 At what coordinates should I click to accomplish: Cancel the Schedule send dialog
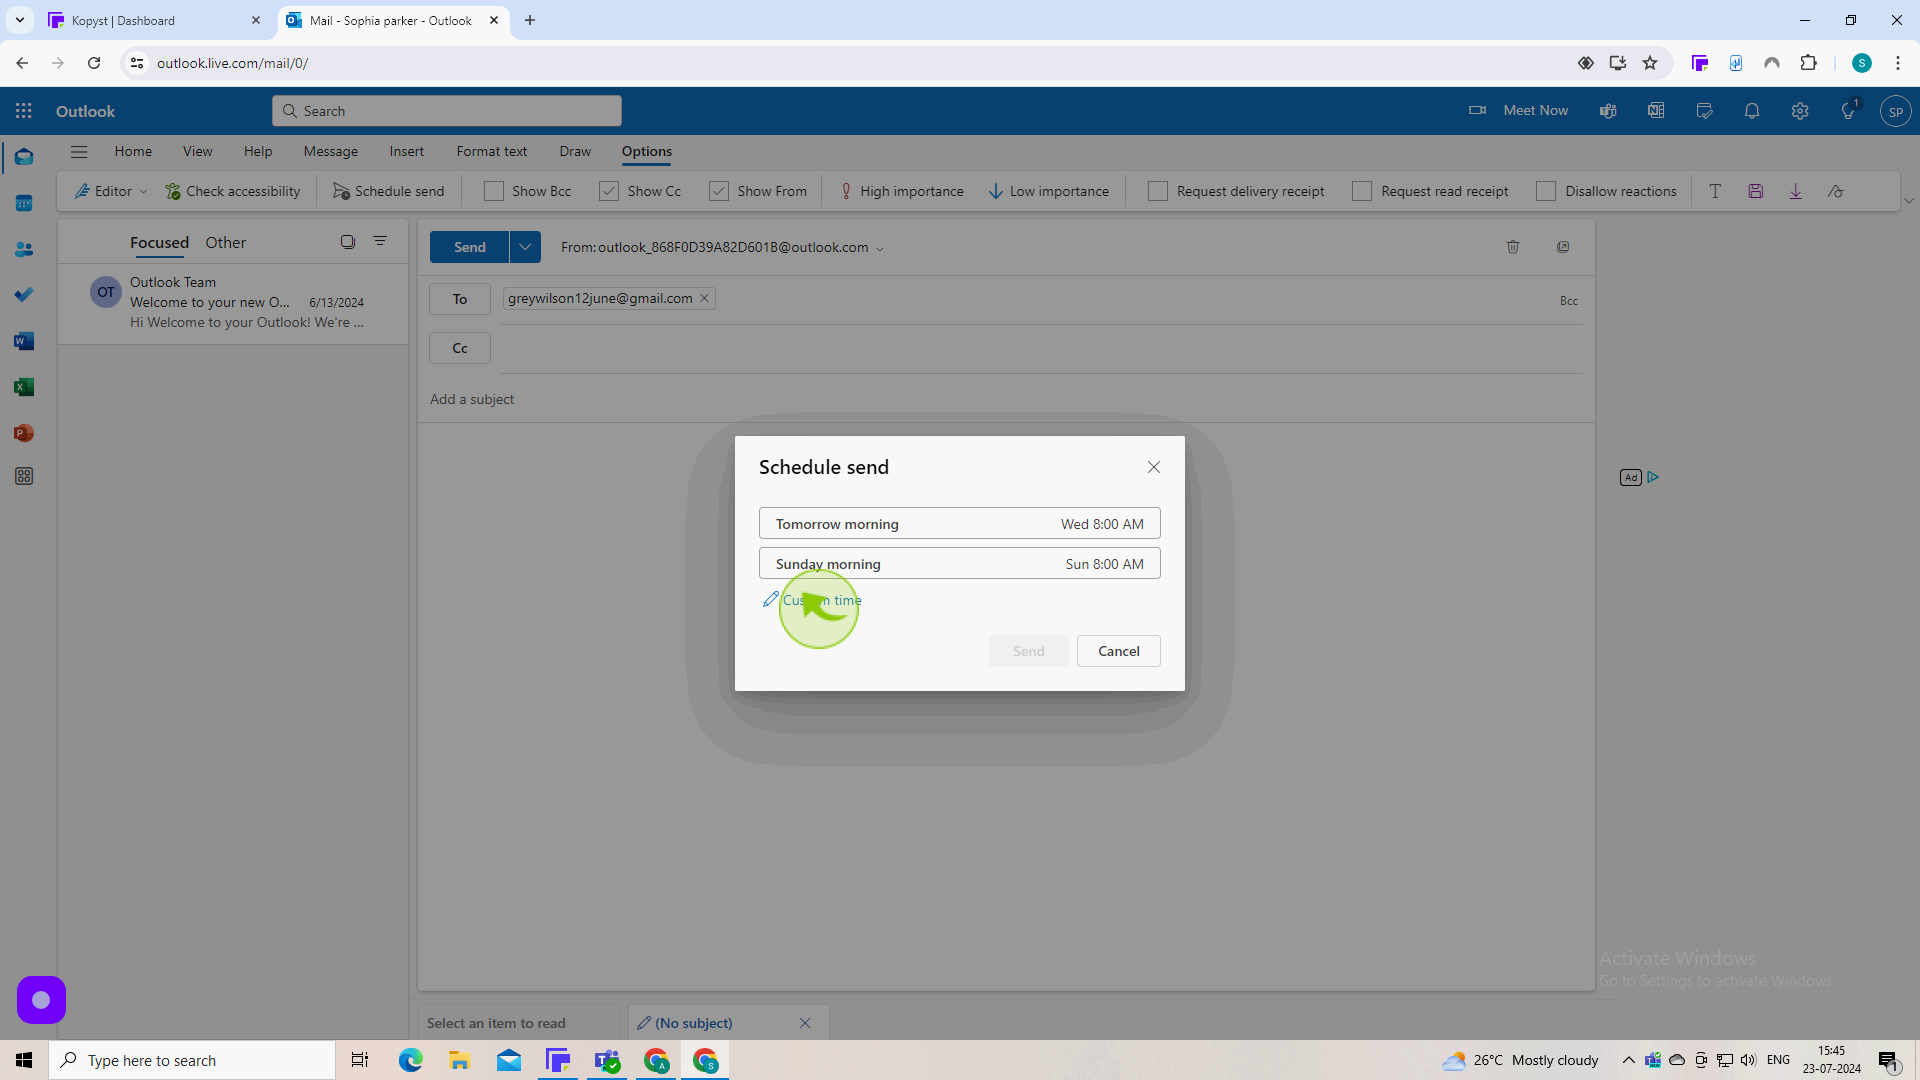(1119, 651)
